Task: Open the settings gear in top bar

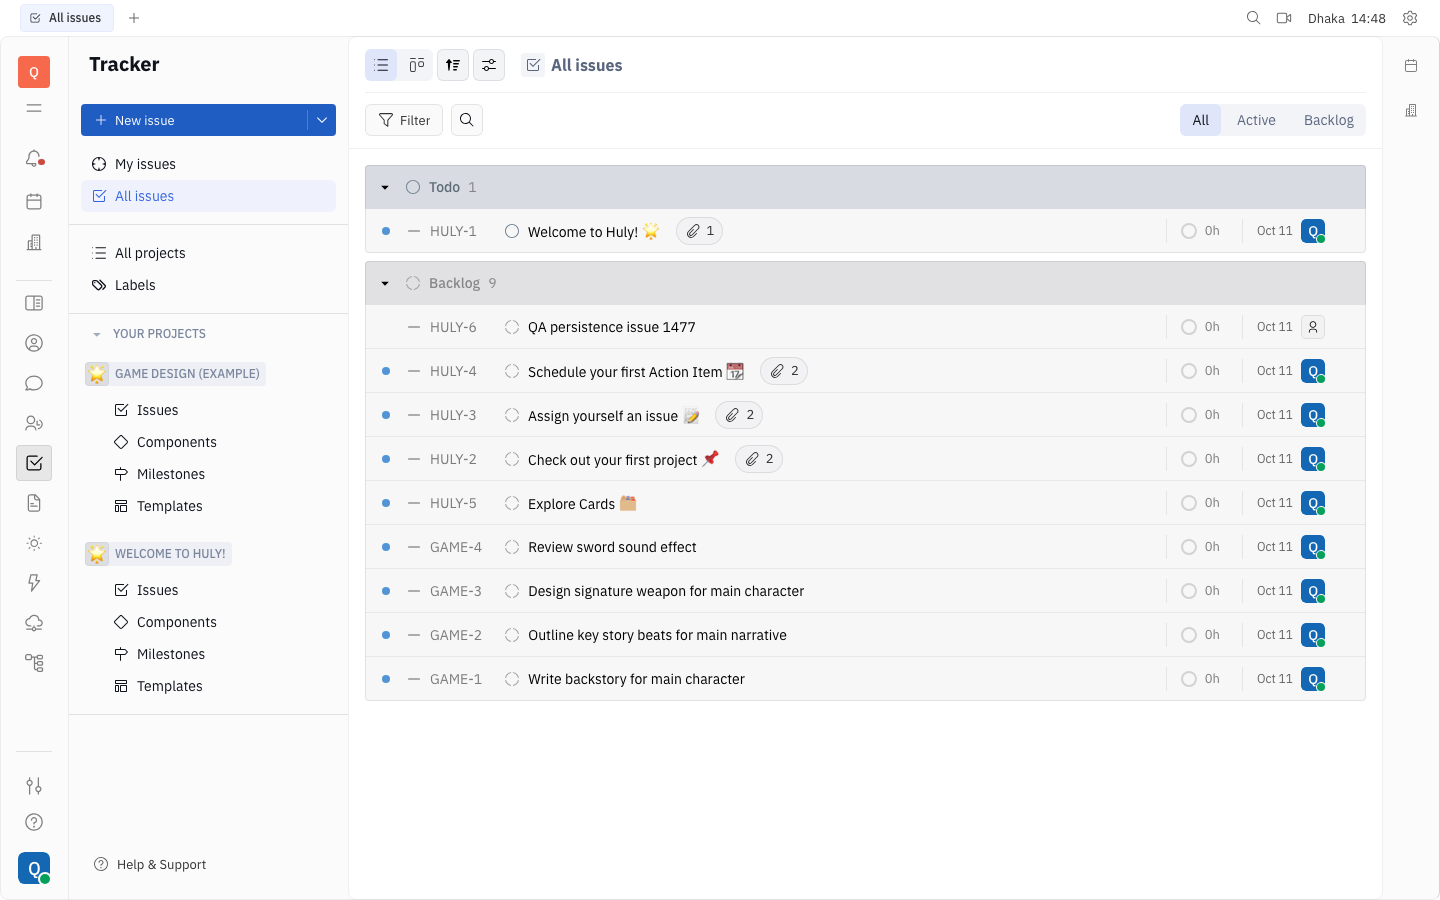Action: tap(1410, 18)
